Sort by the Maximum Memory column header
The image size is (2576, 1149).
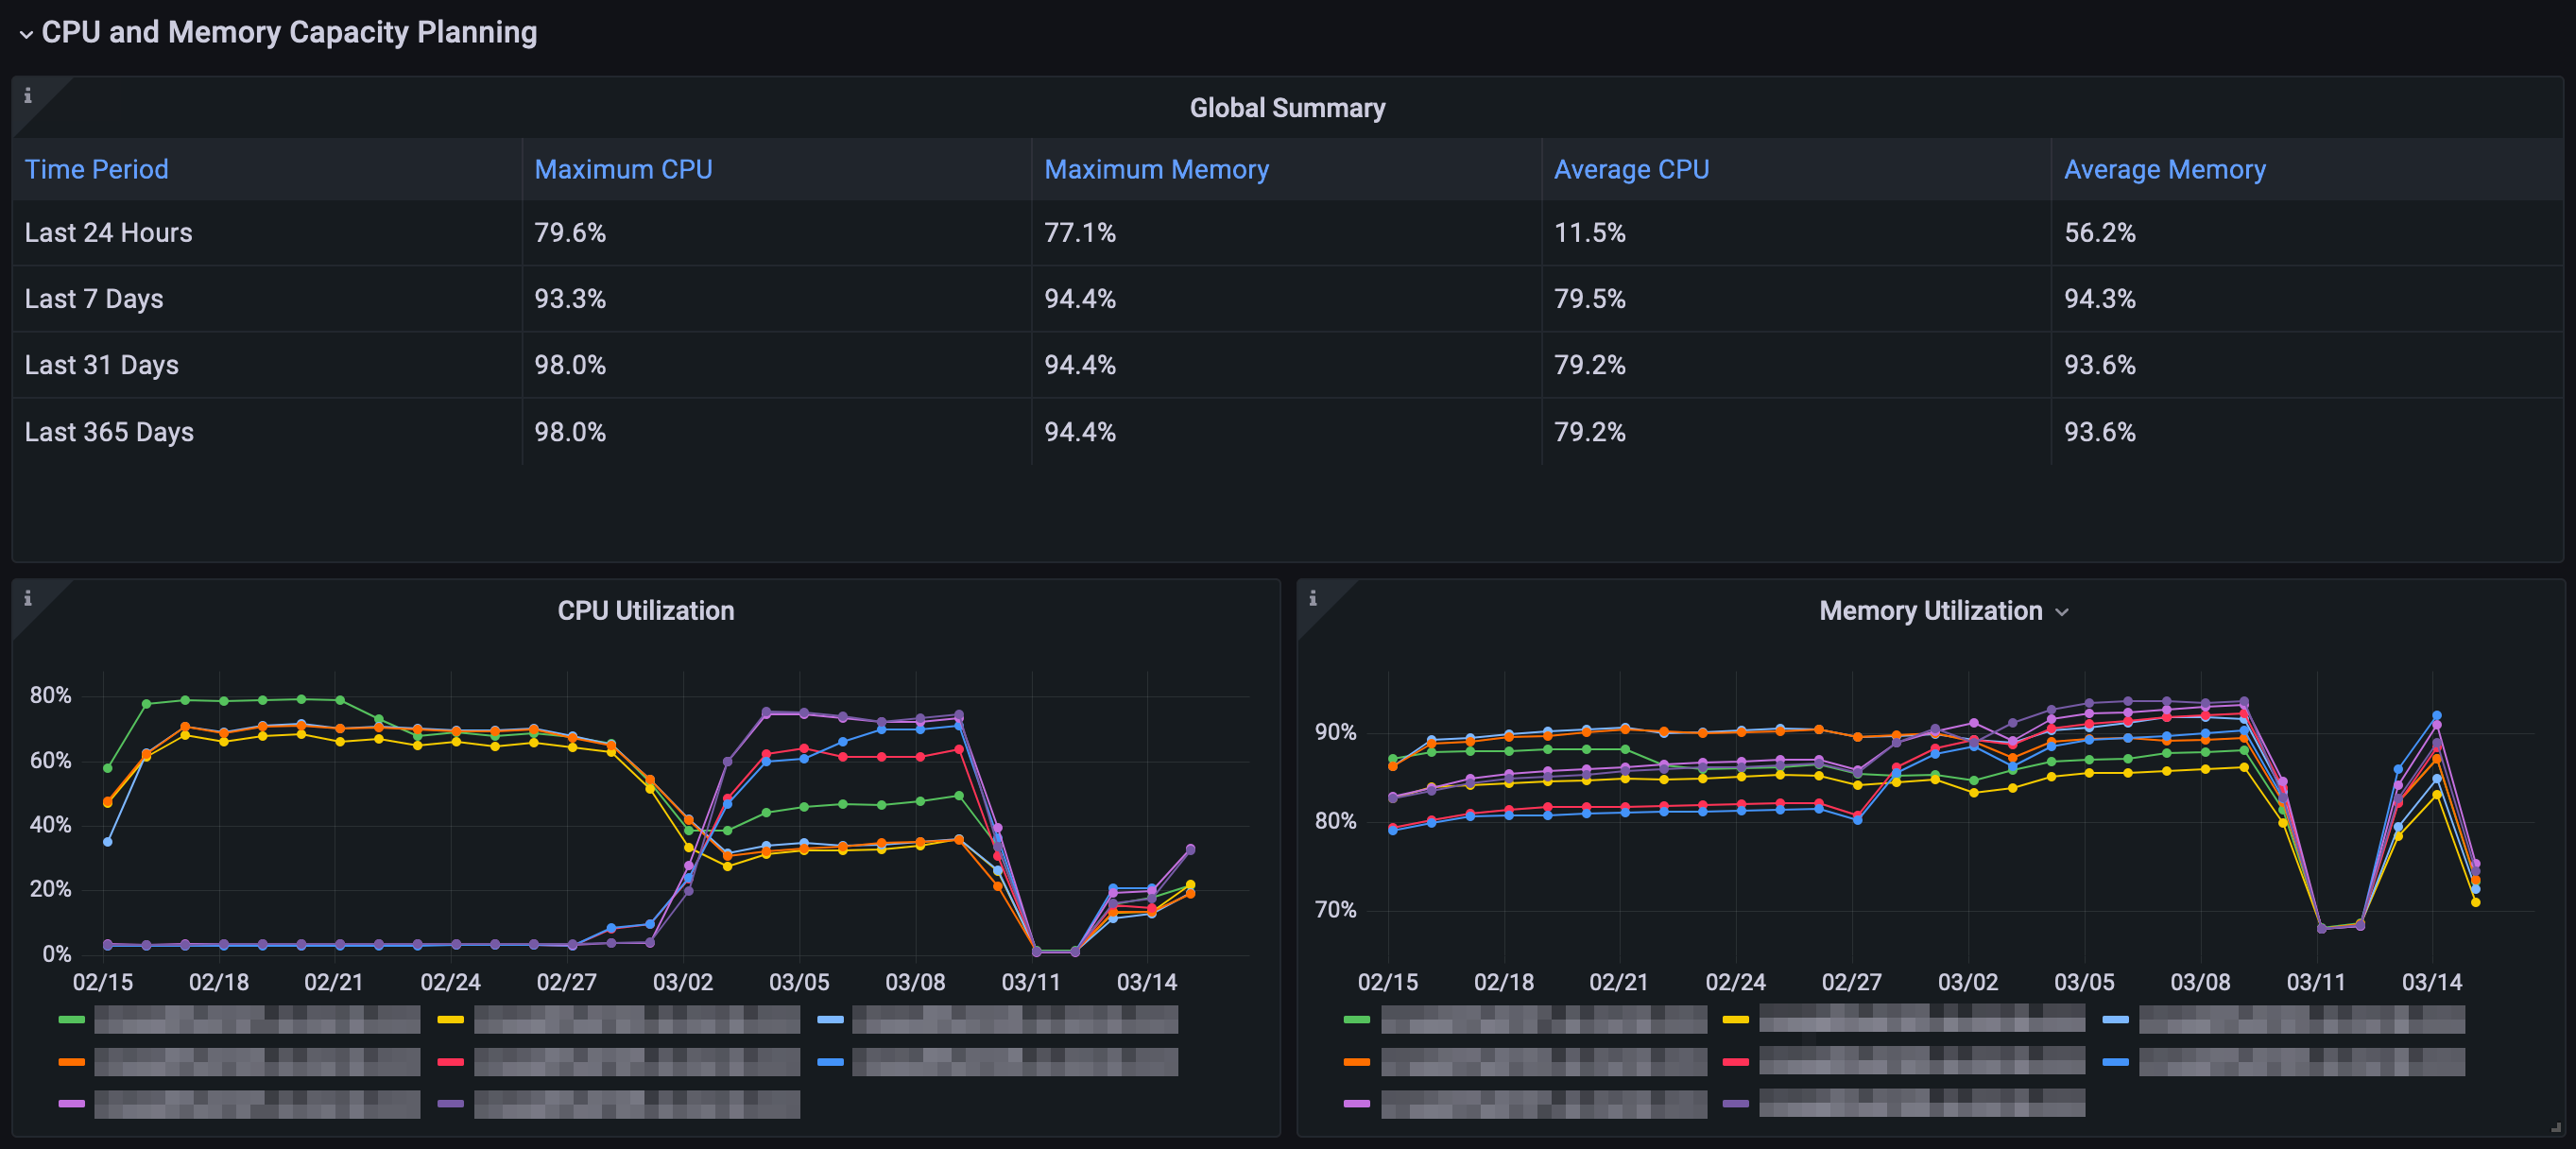(1155, 169)
